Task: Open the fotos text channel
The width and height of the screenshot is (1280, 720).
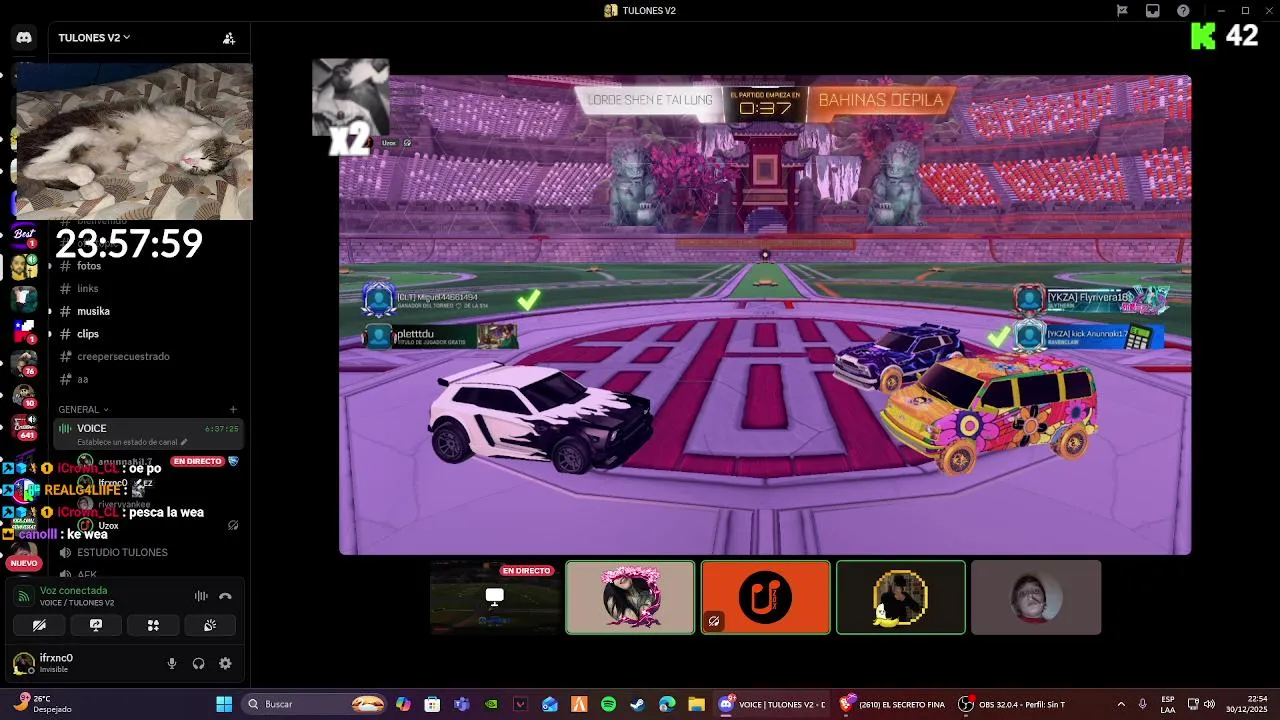Action: [148, 266]
